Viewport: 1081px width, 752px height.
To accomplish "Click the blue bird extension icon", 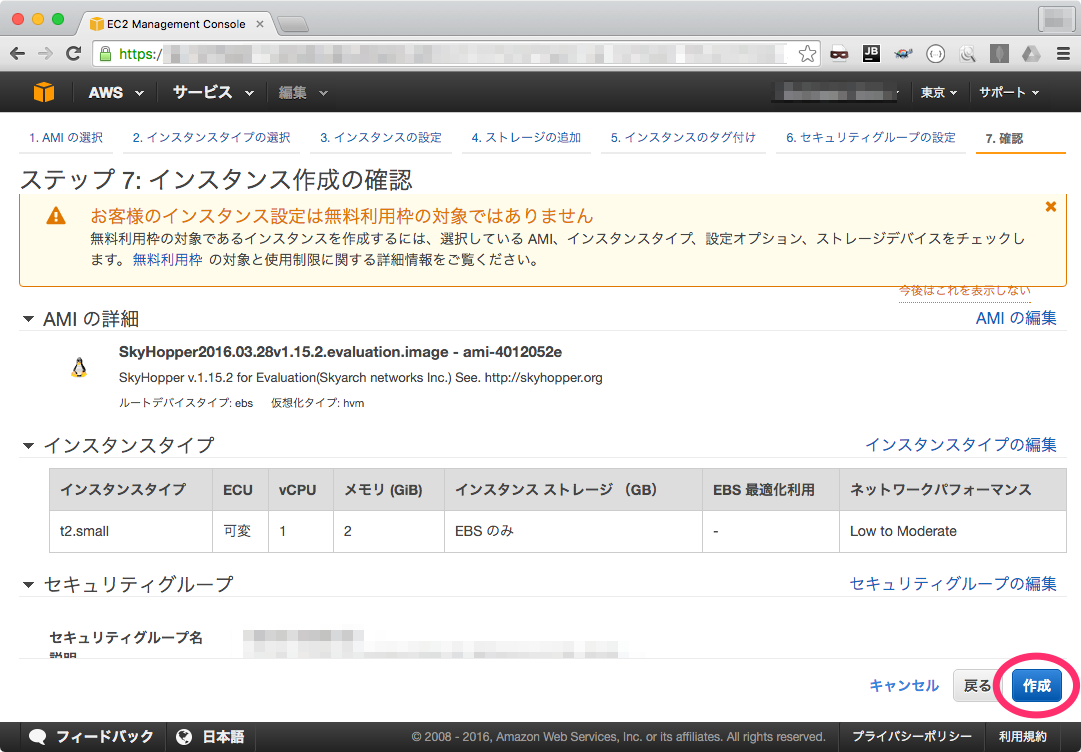I will [x=903, y=54].
